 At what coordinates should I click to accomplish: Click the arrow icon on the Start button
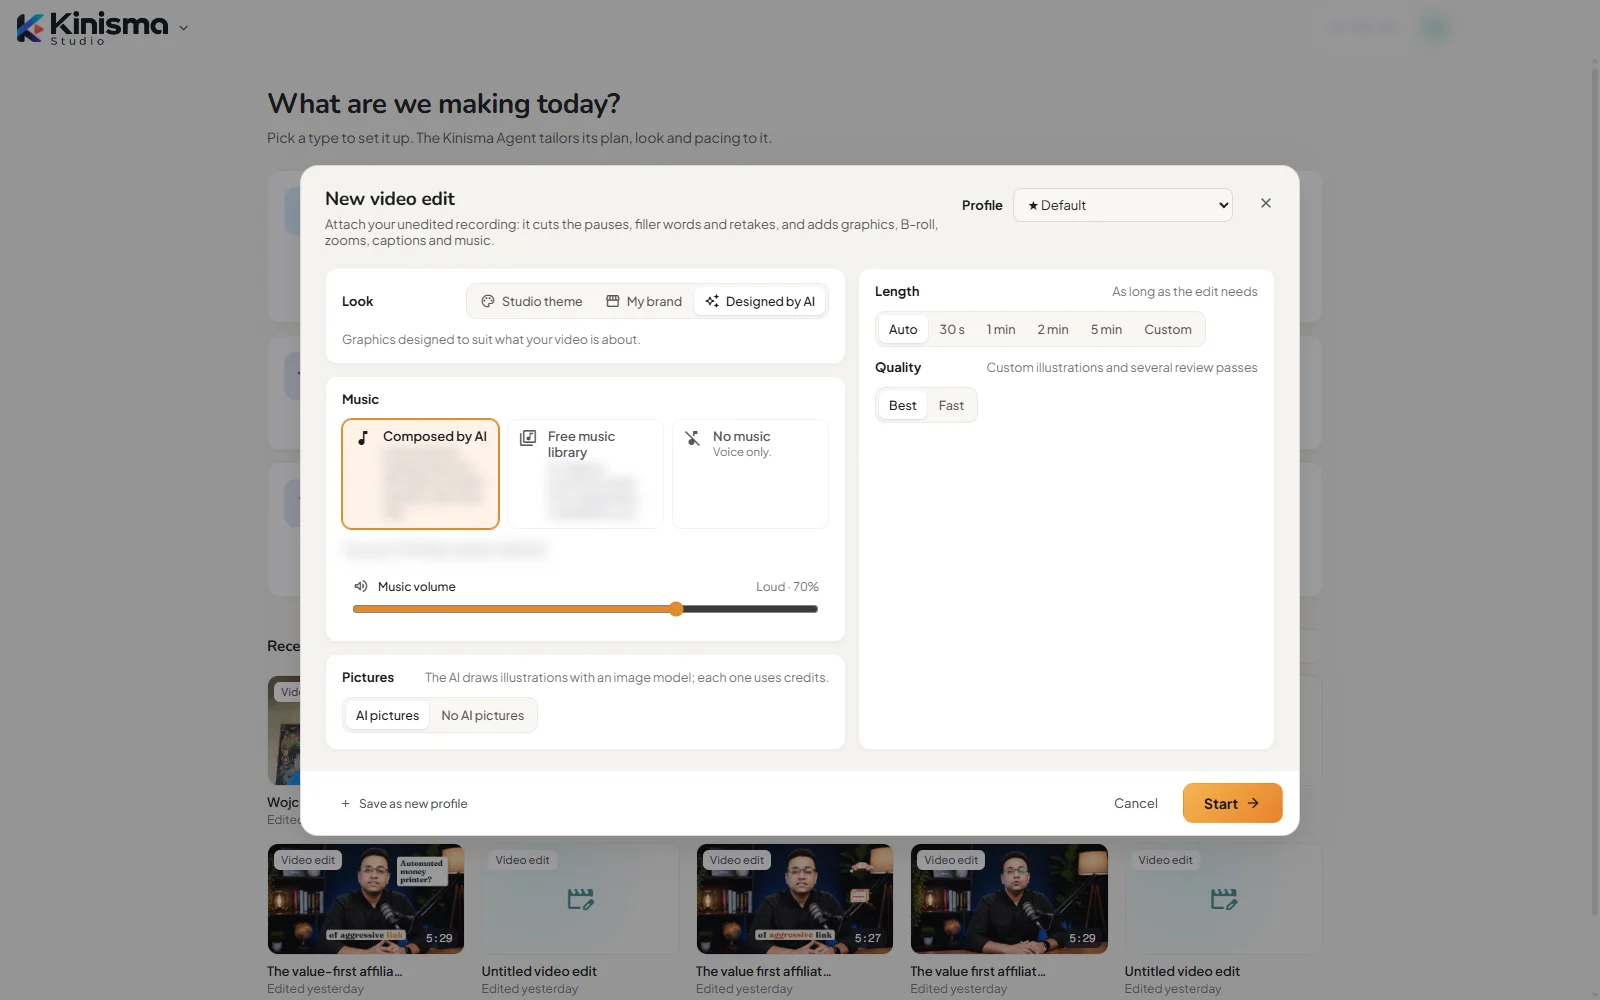pyautogui.click(x=1254, y=803)
